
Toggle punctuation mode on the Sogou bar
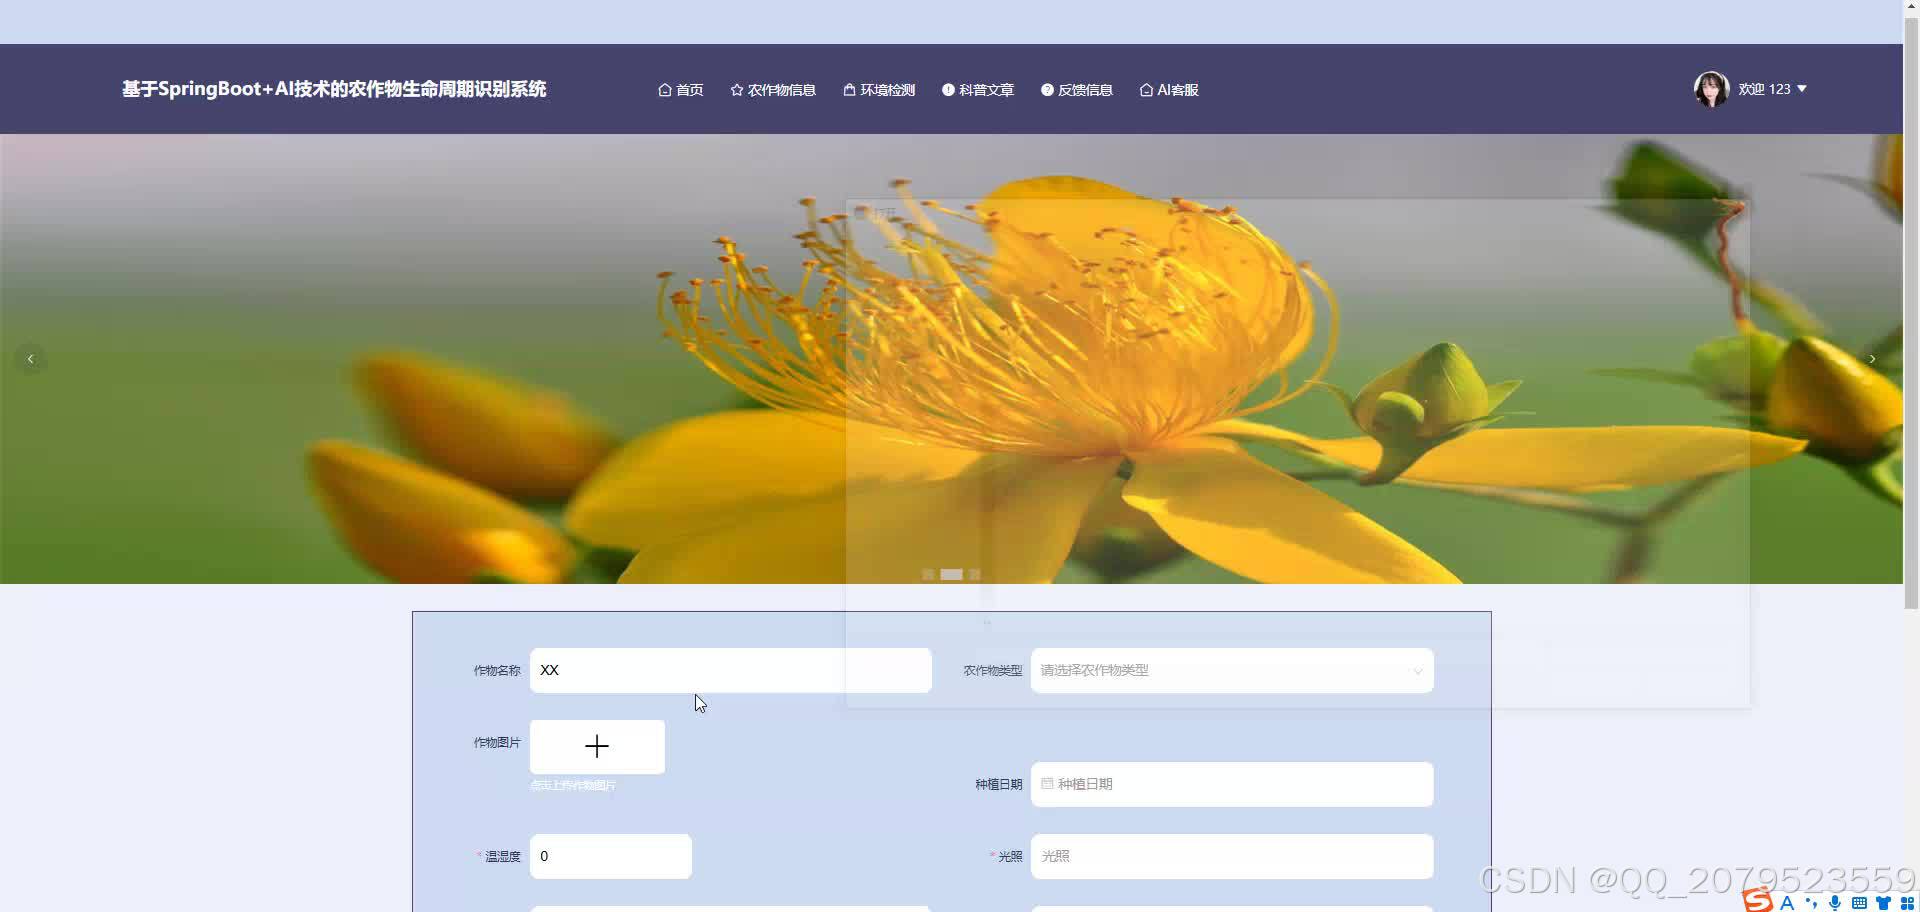1813,903
